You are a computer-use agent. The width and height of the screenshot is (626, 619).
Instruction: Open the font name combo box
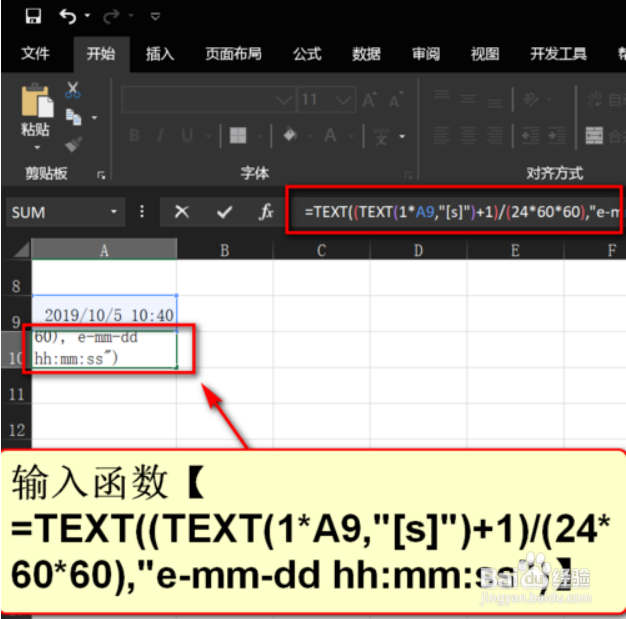click(x=208, y=99)
